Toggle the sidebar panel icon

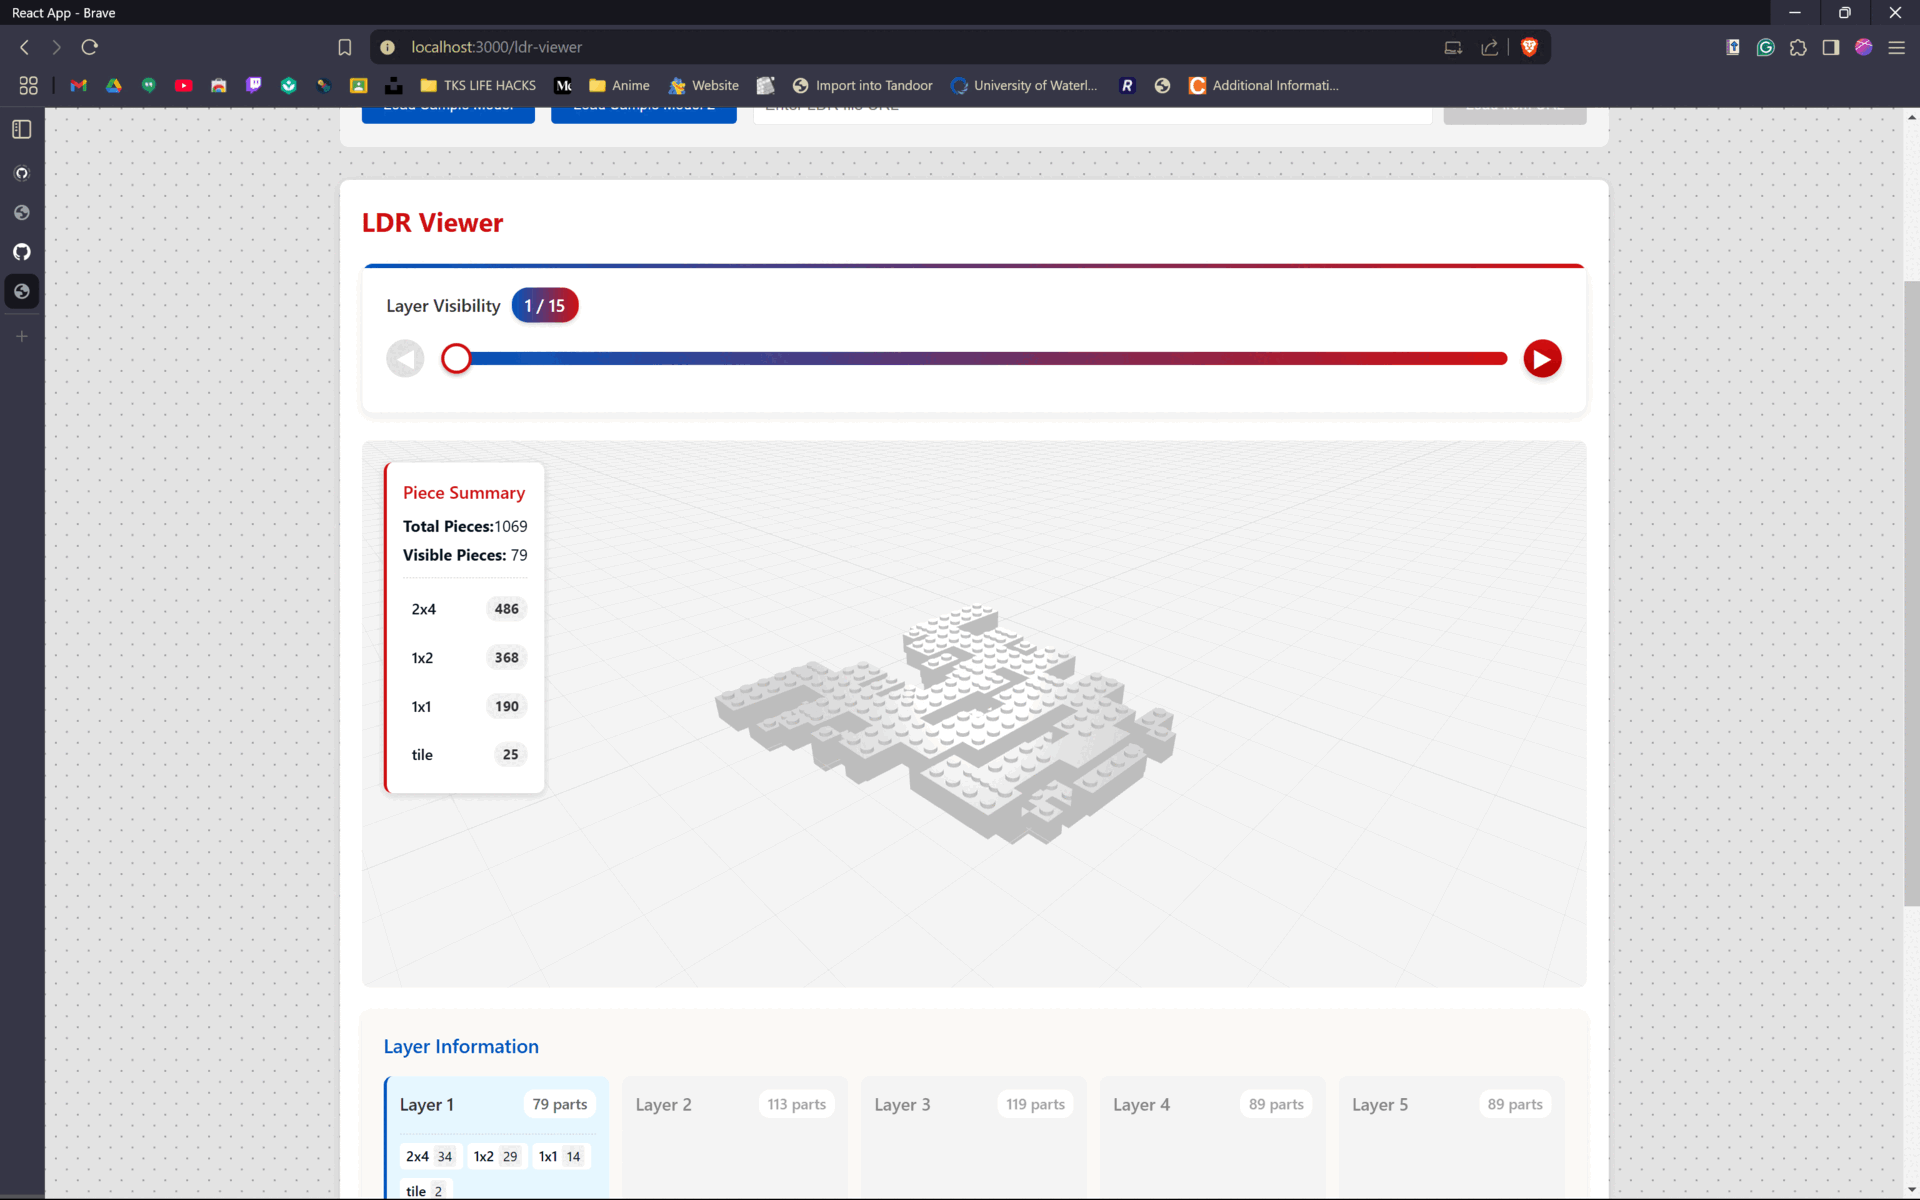(1830, 47)
